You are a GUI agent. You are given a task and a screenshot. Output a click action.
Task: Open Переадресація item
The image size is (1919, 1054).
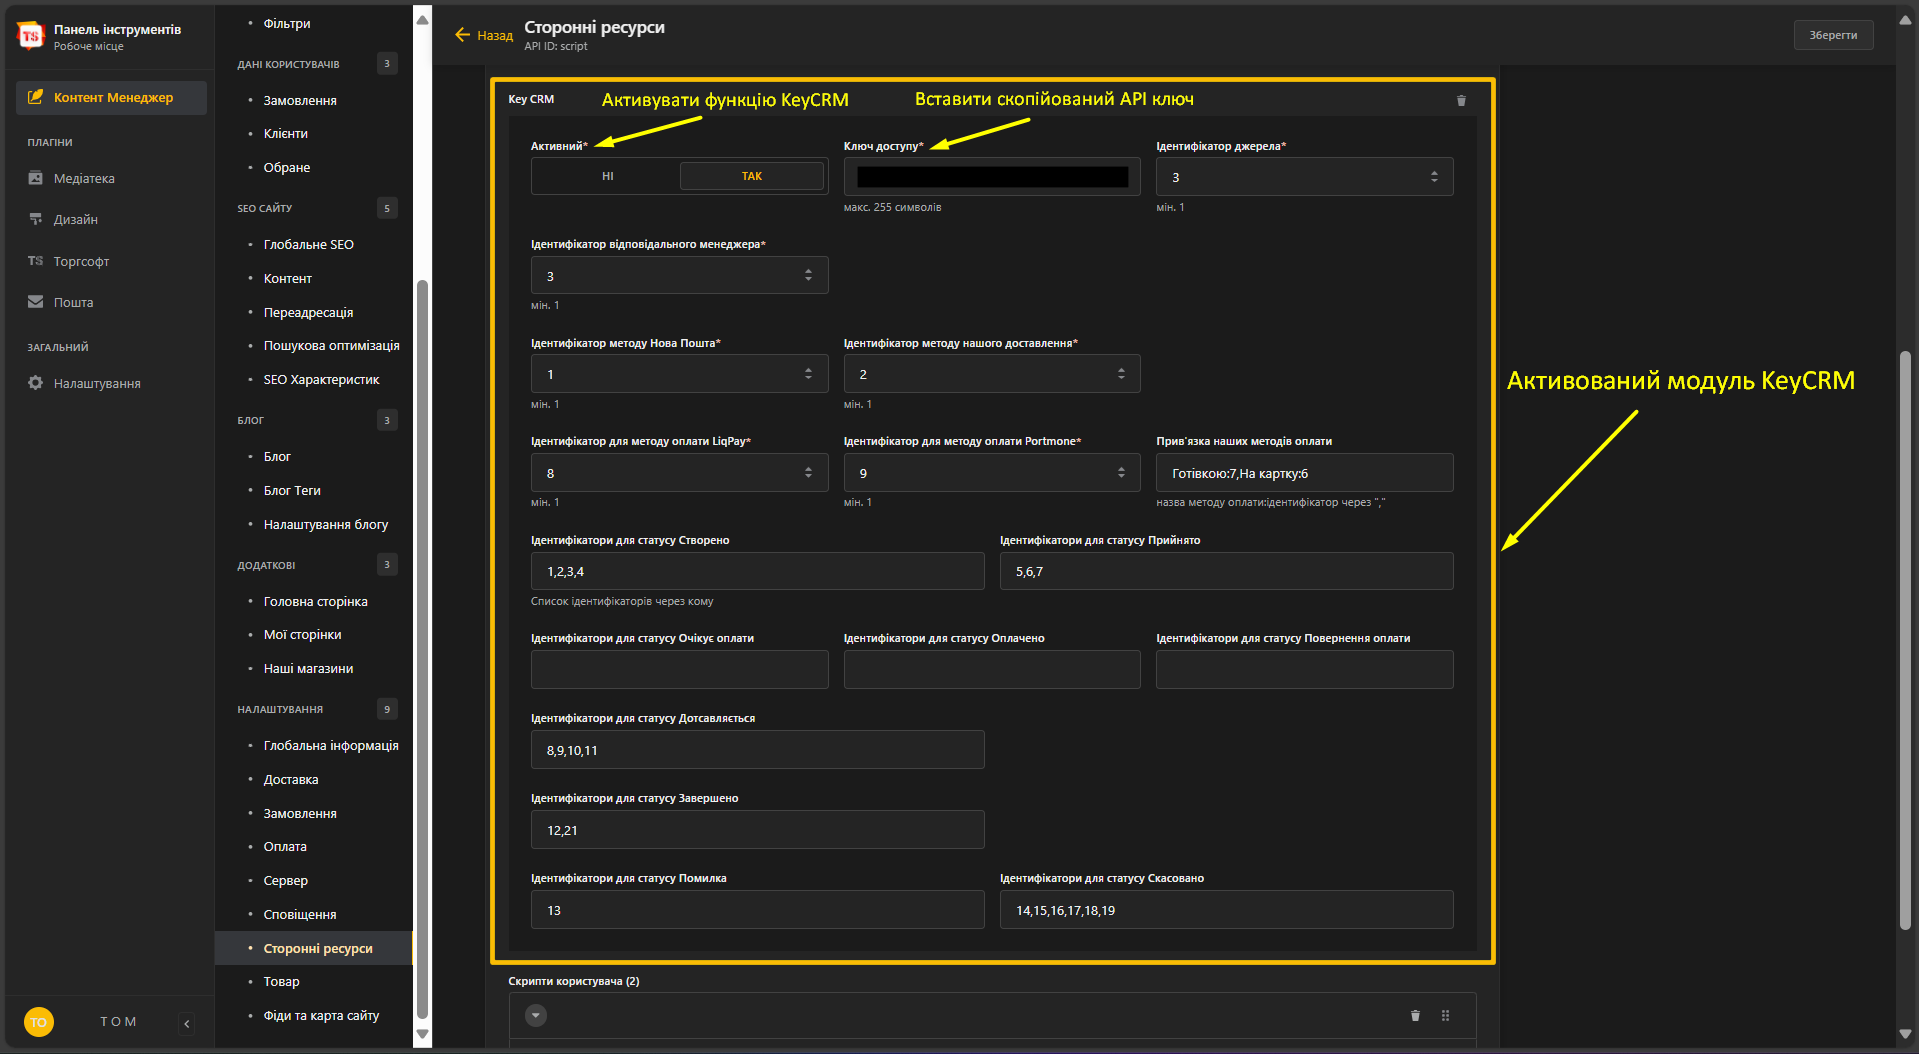point(308,312)
